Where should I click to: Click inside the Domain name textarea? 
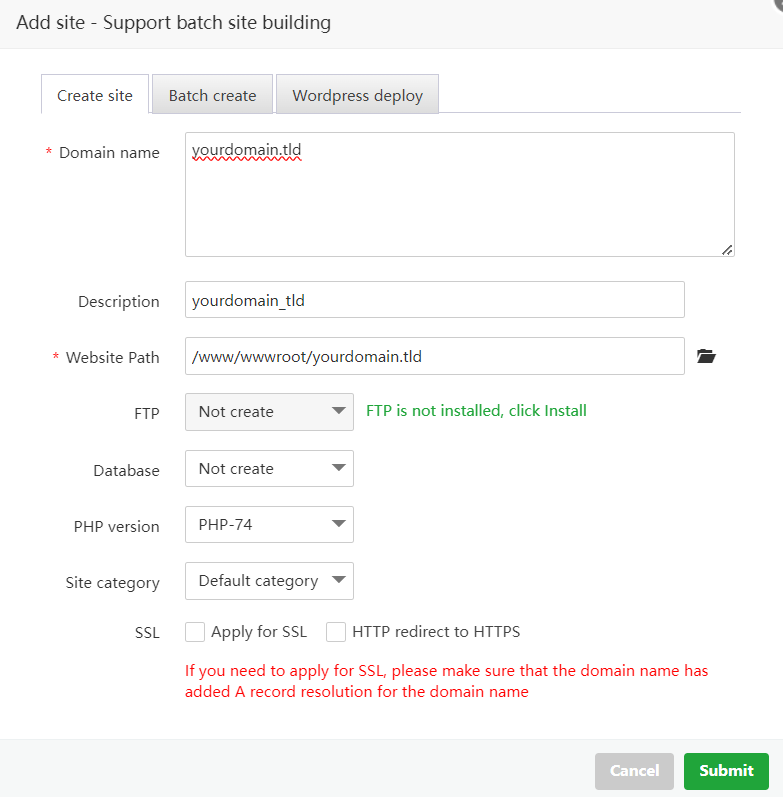point(459,194)
